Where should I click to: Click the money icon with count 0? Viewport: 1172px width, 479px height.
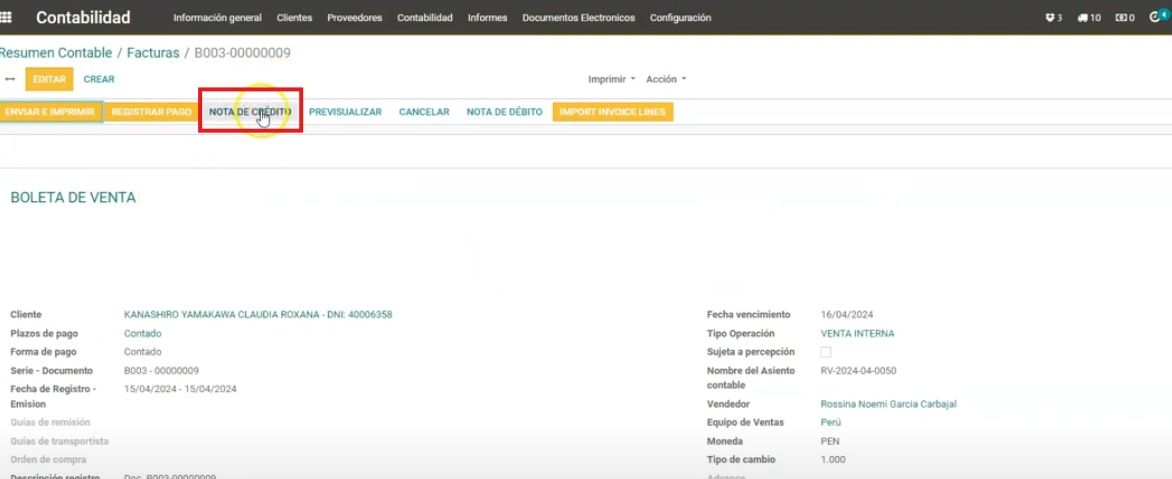click(1125, 18)
